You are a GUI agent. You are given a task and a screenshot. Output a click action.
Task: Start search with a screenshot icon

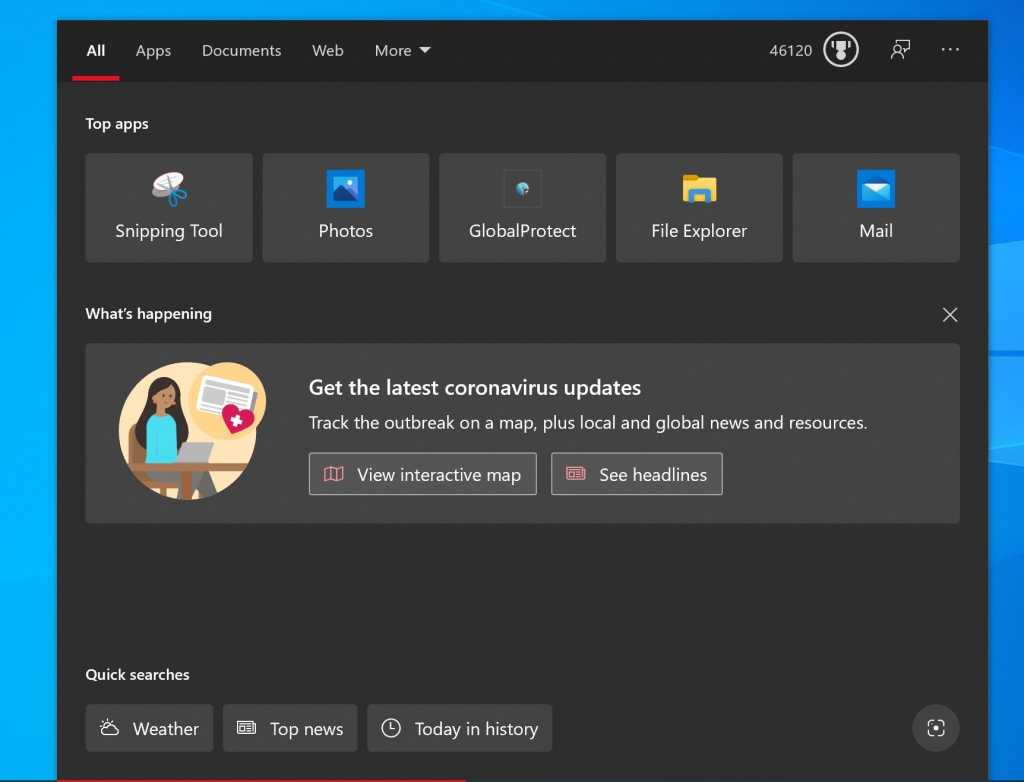click(x=935, y=728)
